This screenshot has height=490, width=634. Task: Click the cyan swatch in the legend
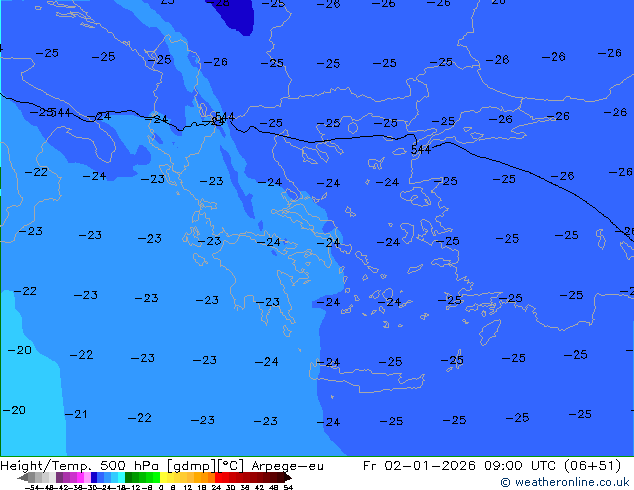point(122,477)
